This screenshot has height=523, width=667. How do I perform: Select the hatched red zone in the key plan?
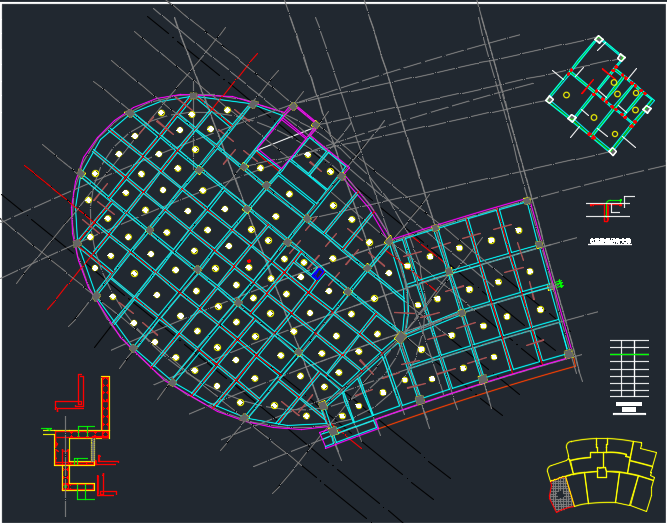[561, 494]
